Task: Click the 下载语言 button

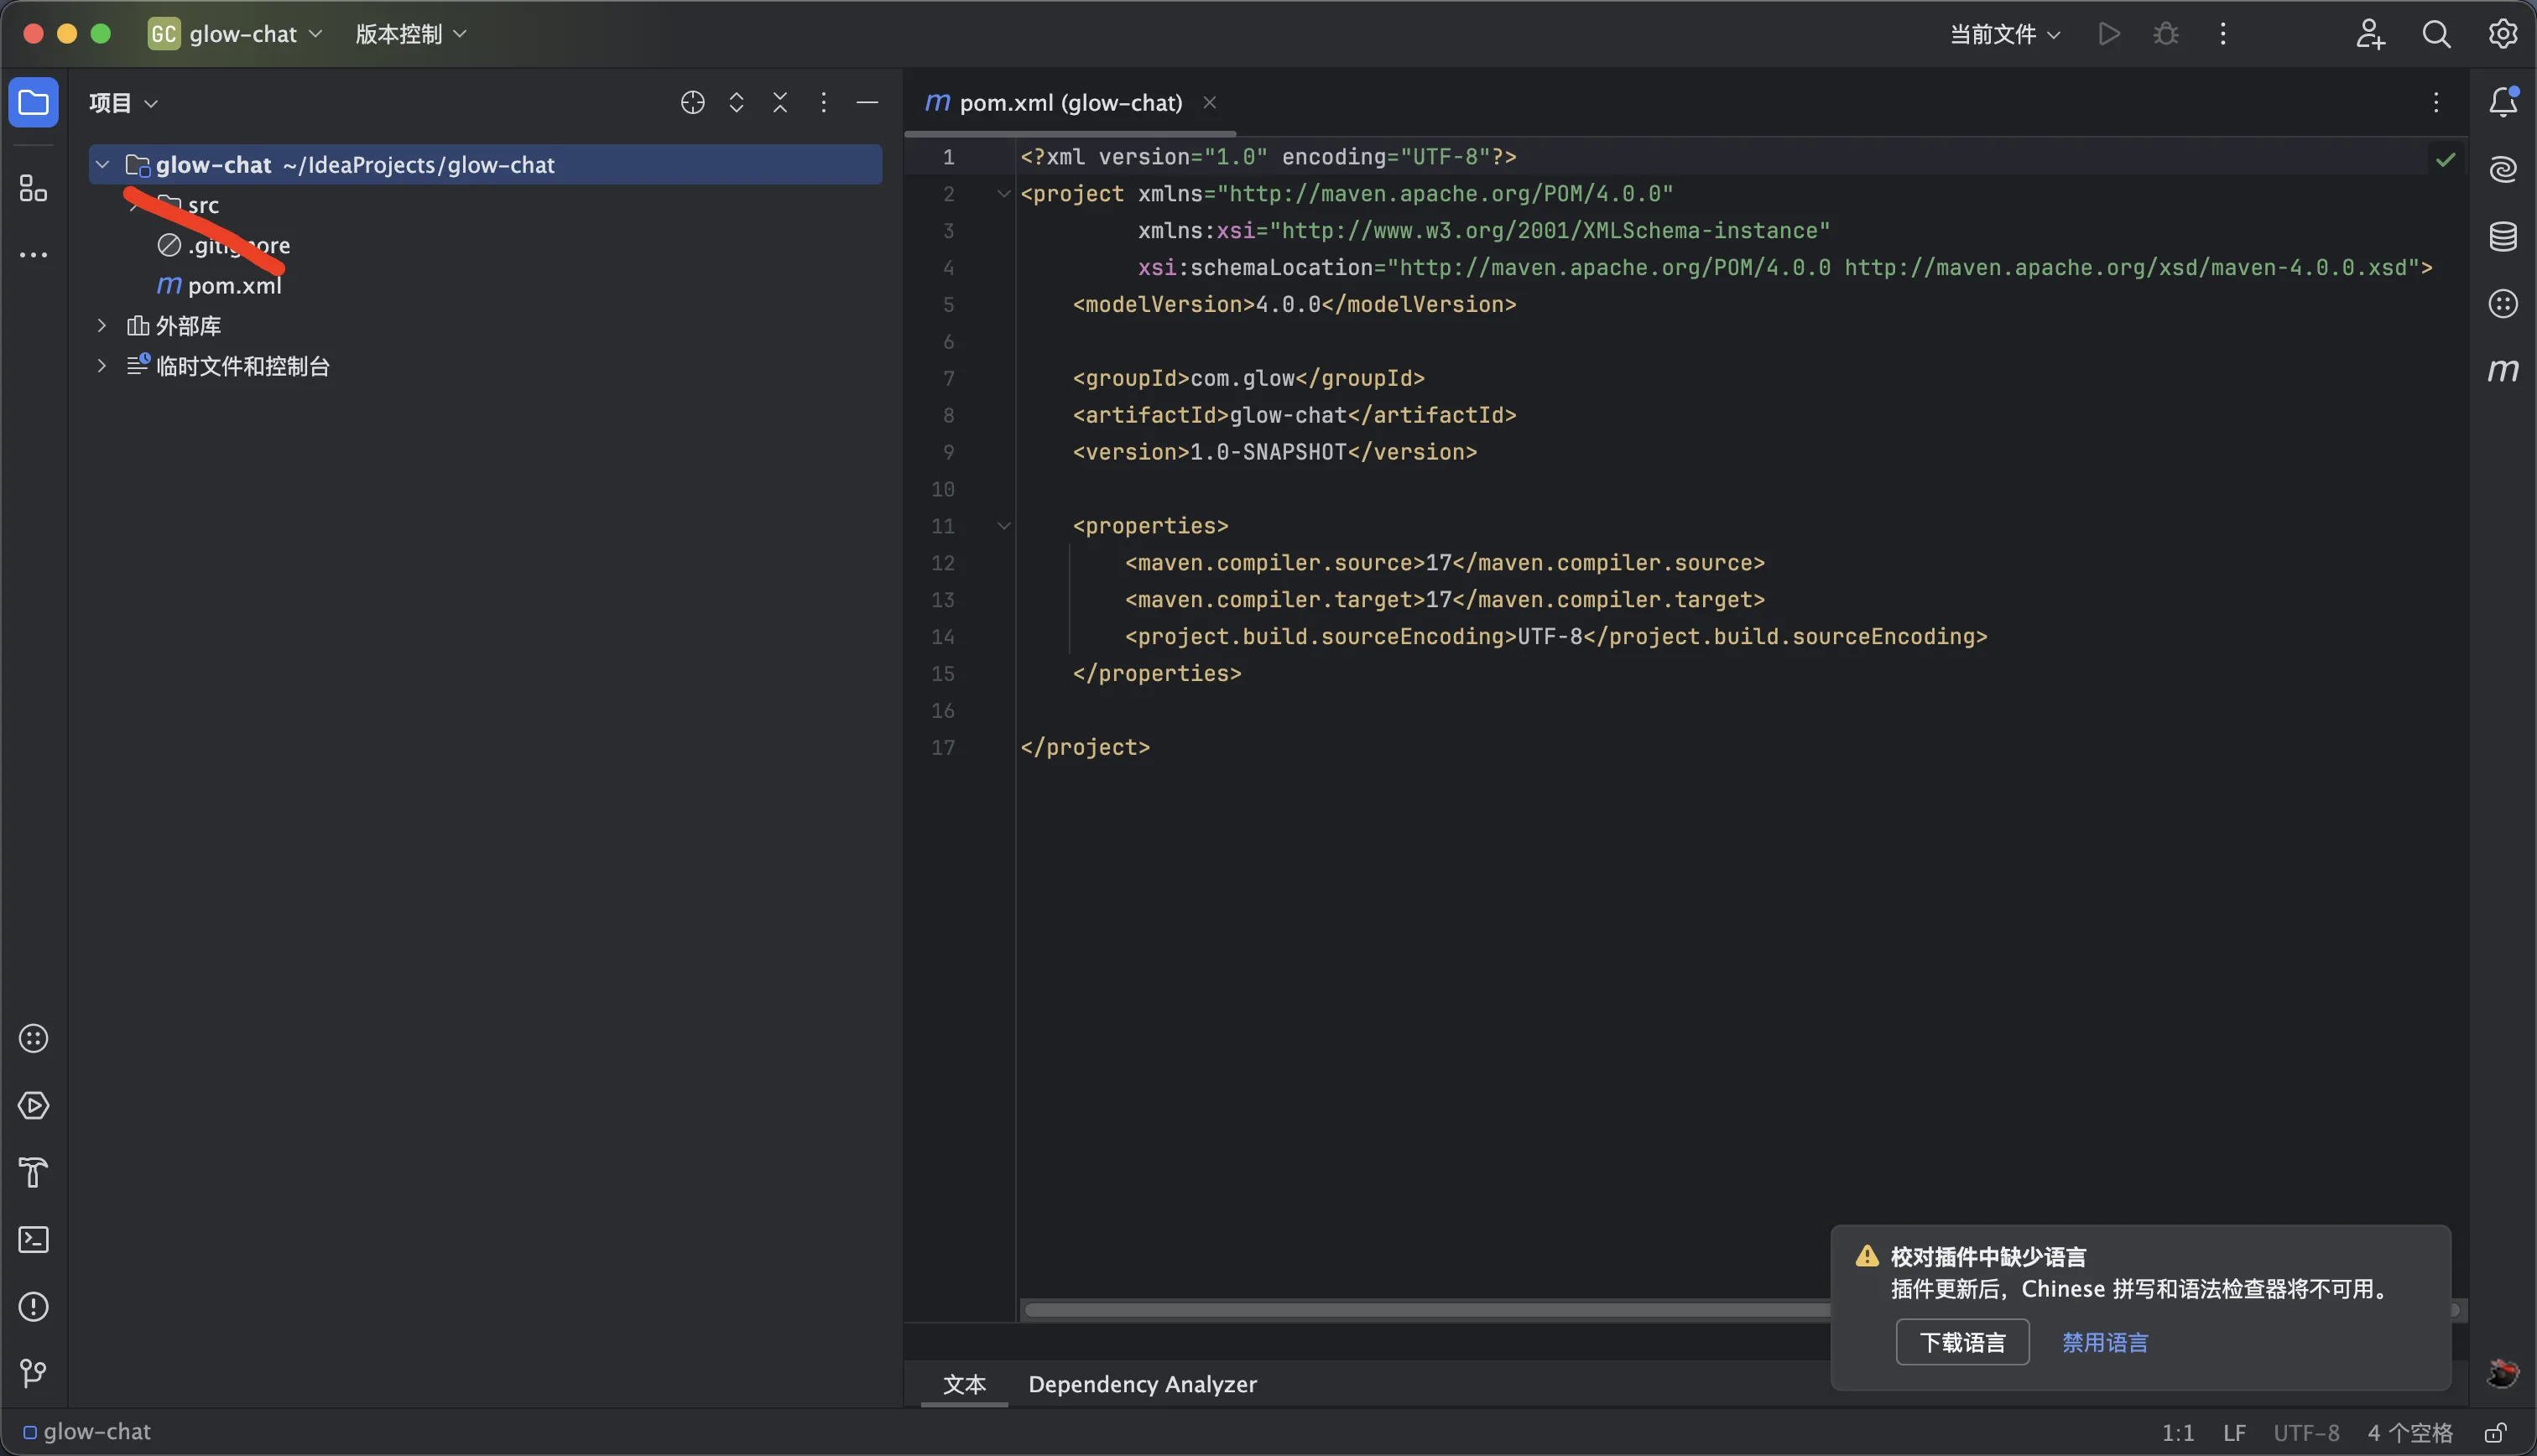Action: pos(1961,1342)
